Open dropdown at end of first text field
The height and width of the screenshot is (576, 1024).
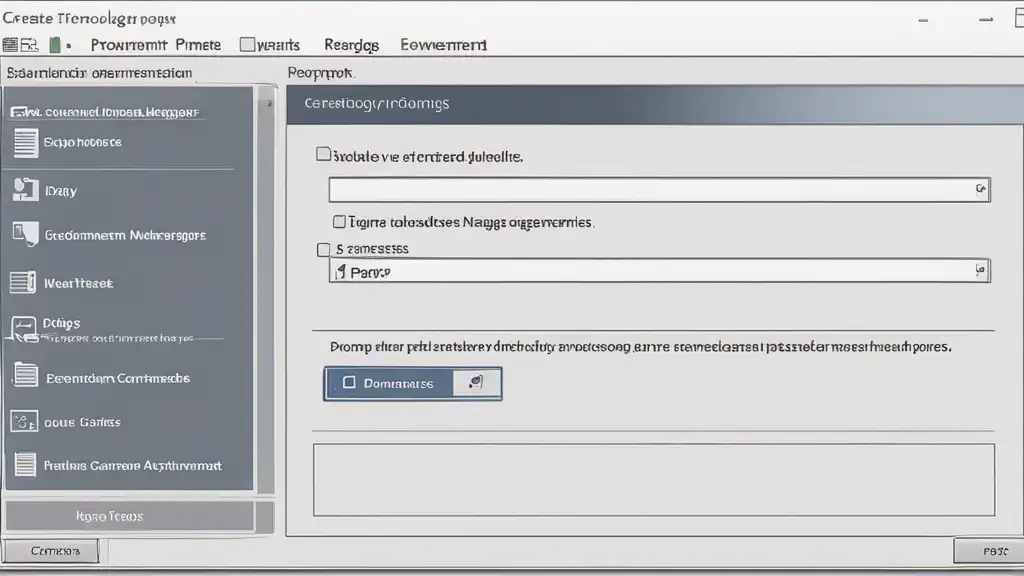point(980,189)
